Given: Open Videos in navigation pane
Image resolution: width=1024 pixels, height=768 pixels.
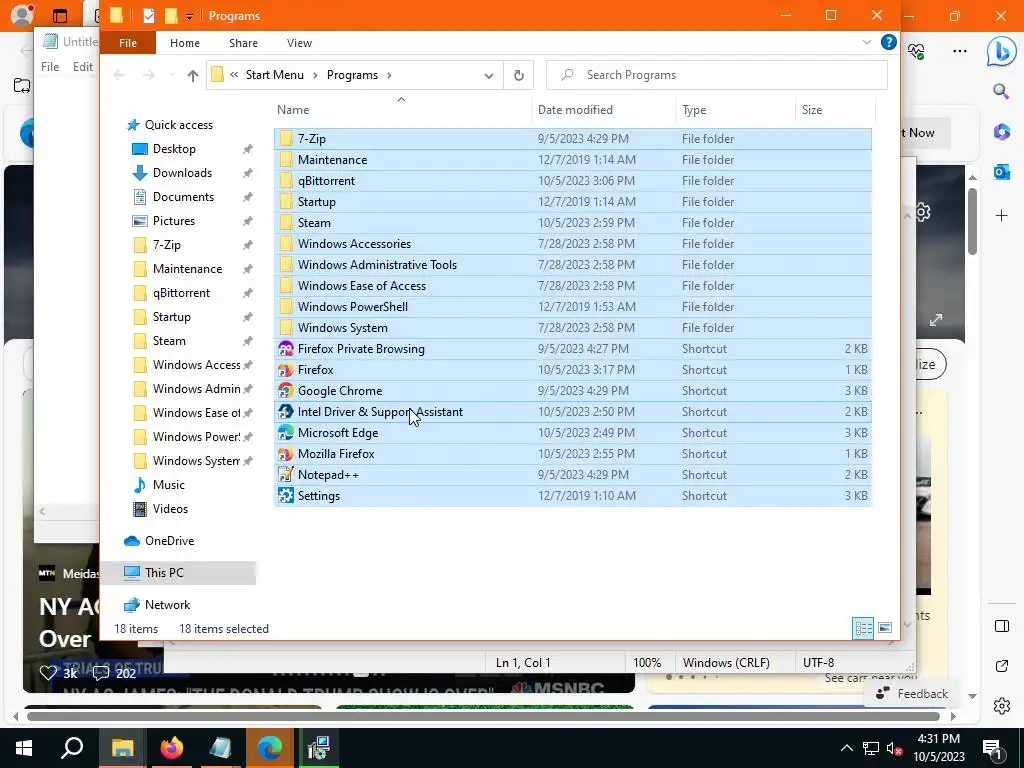Looking at the screenshot, I should coord(170,509).
